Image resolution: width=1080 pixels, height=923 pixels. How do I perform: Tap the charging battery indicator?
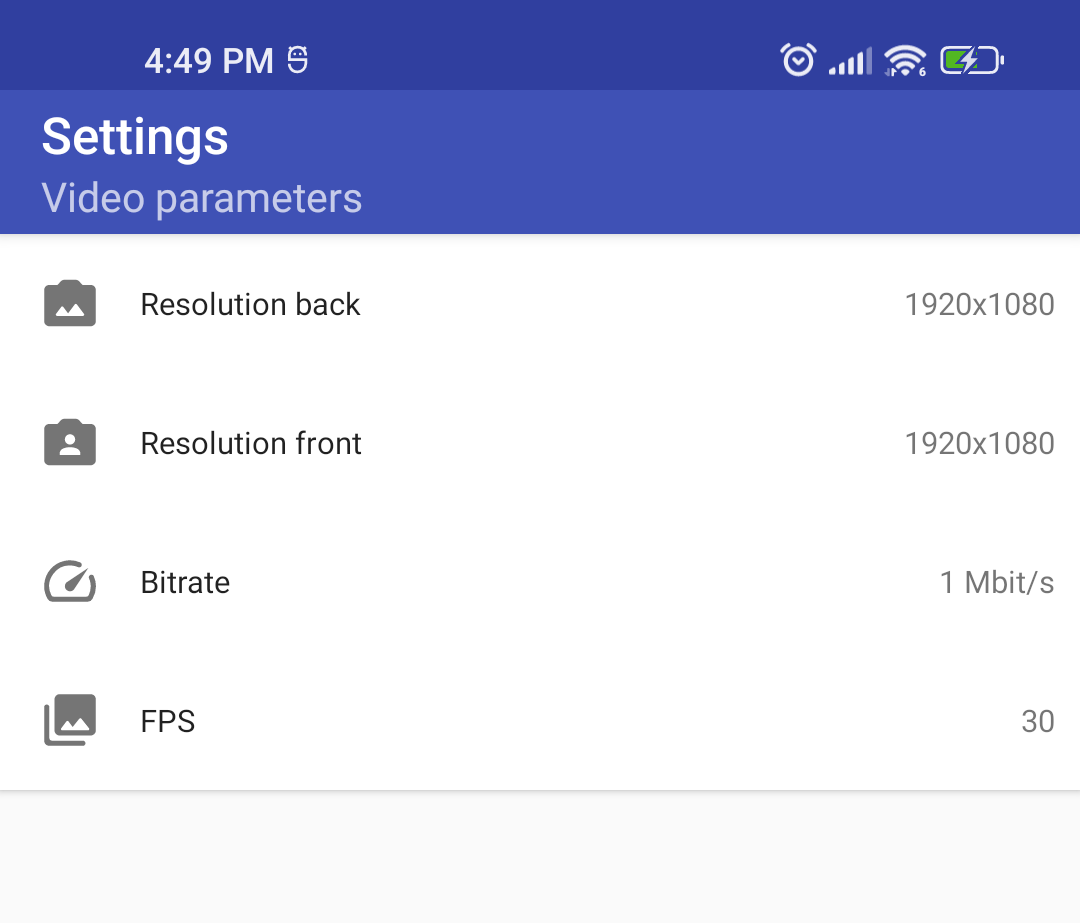click(x=971, y=61)
